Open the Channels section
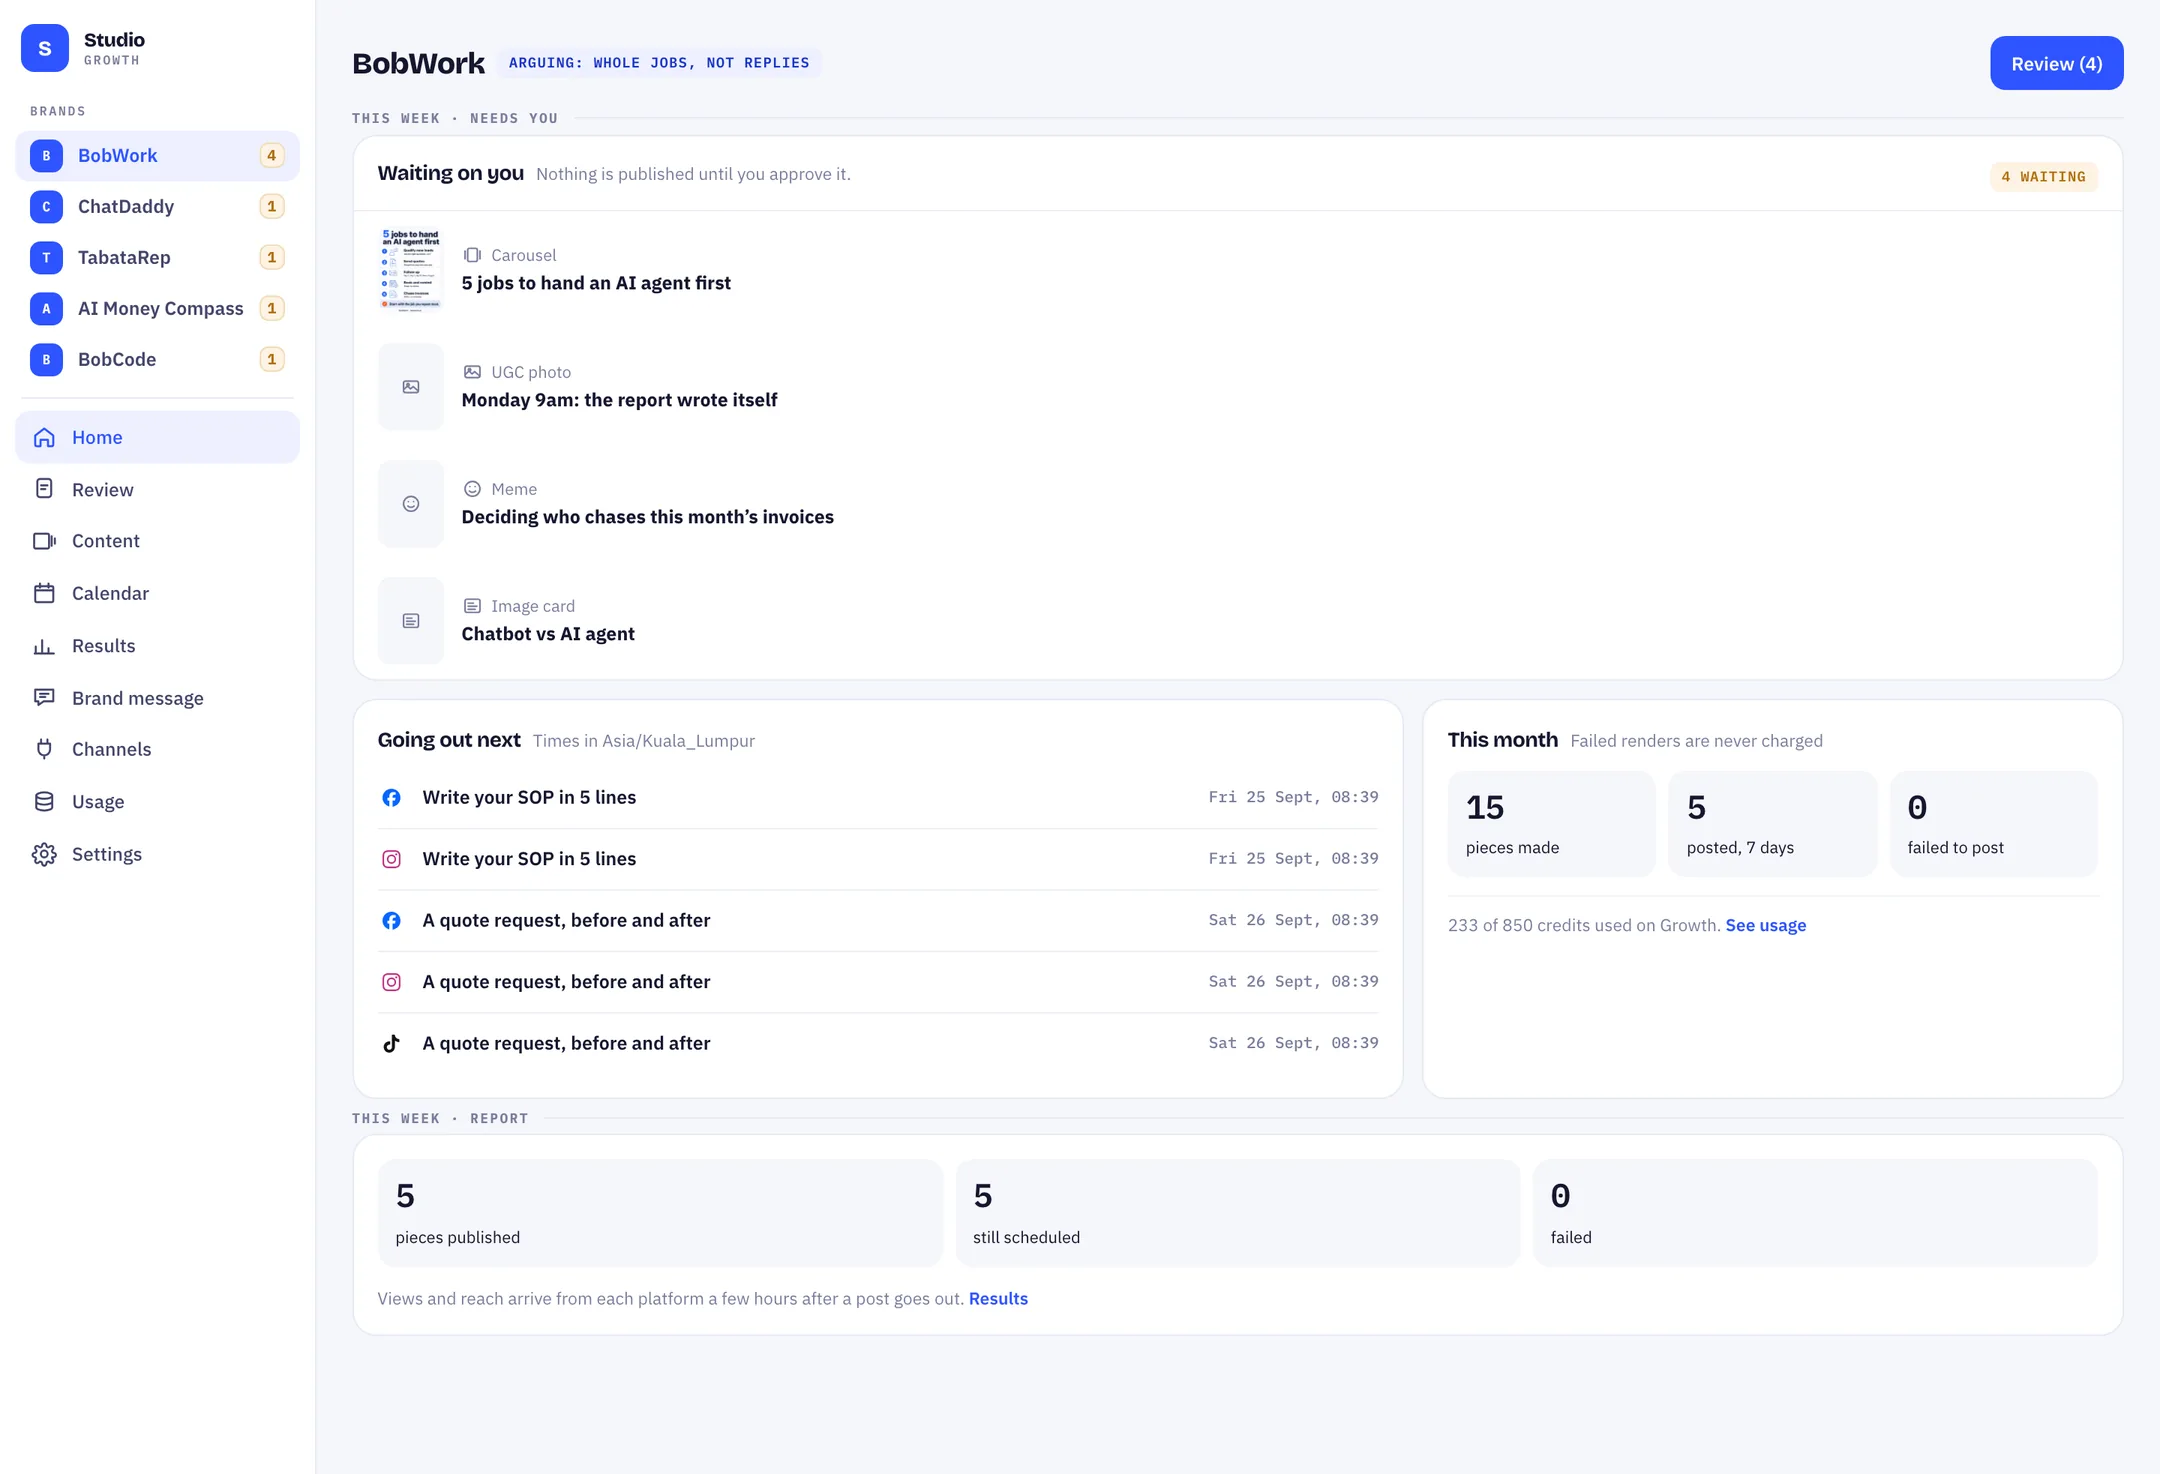The height and width of the screenshot is (1474, 2160). (158, 749)
